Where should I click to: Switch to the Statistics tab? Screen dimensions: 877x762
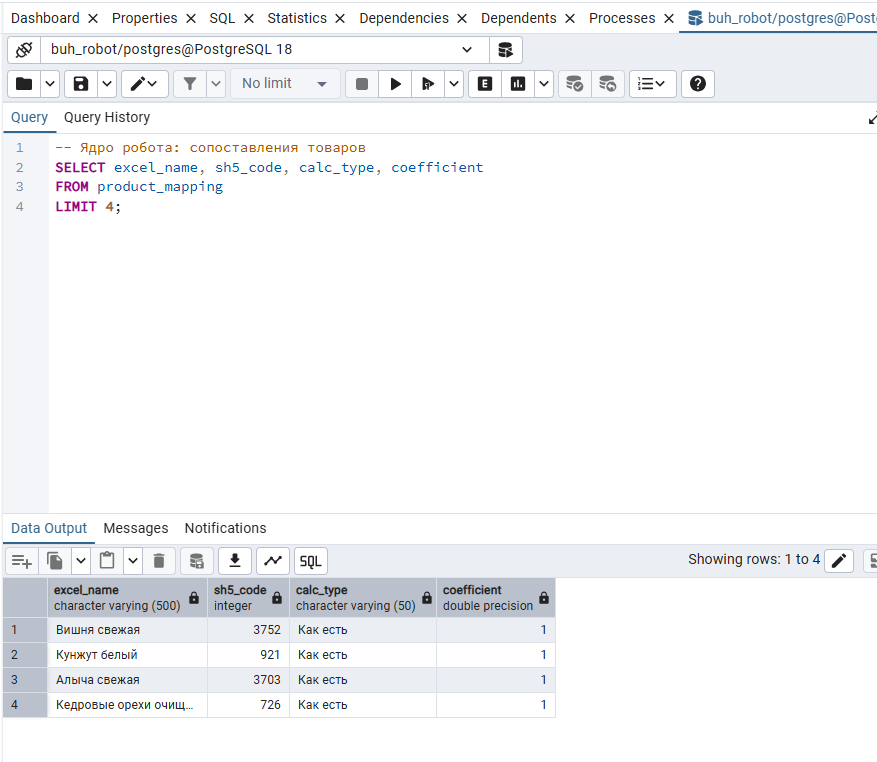point(297,18)
